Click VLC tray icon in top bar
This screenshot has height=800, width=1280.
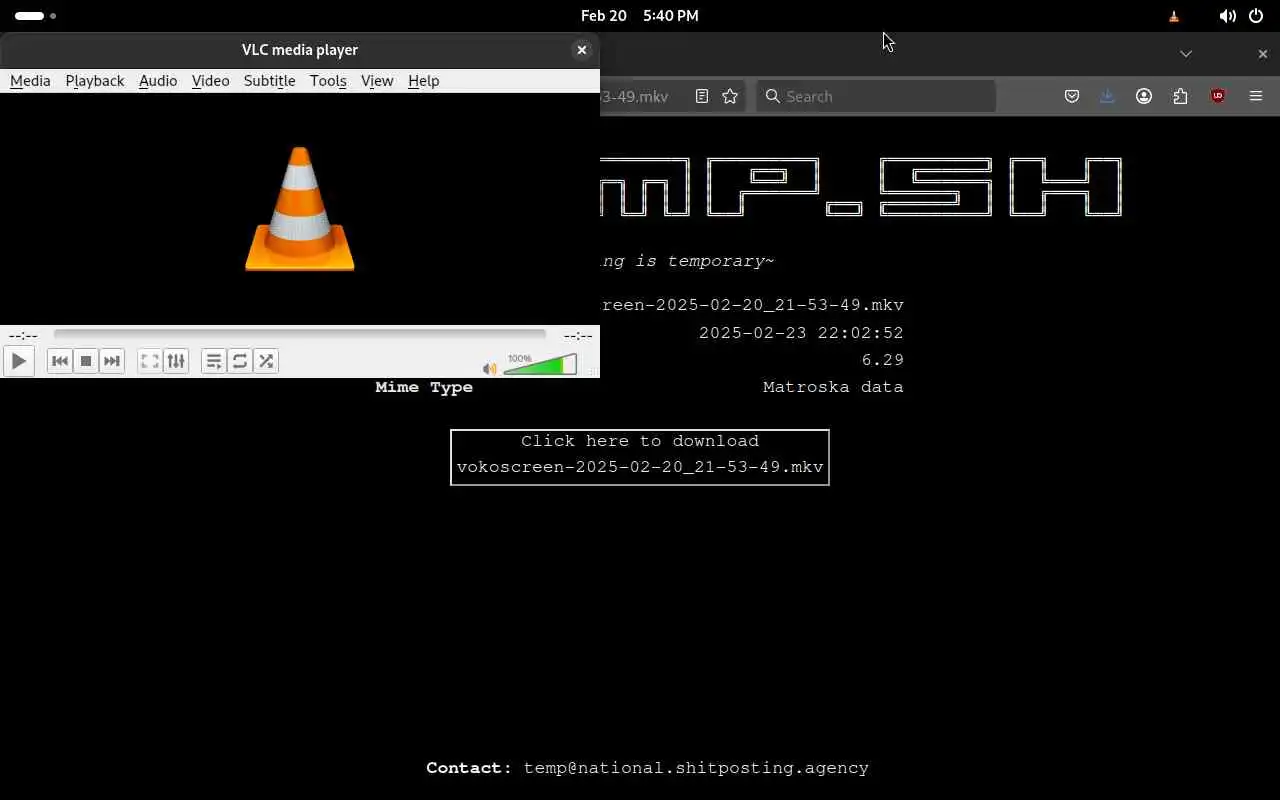point(1174,16)
